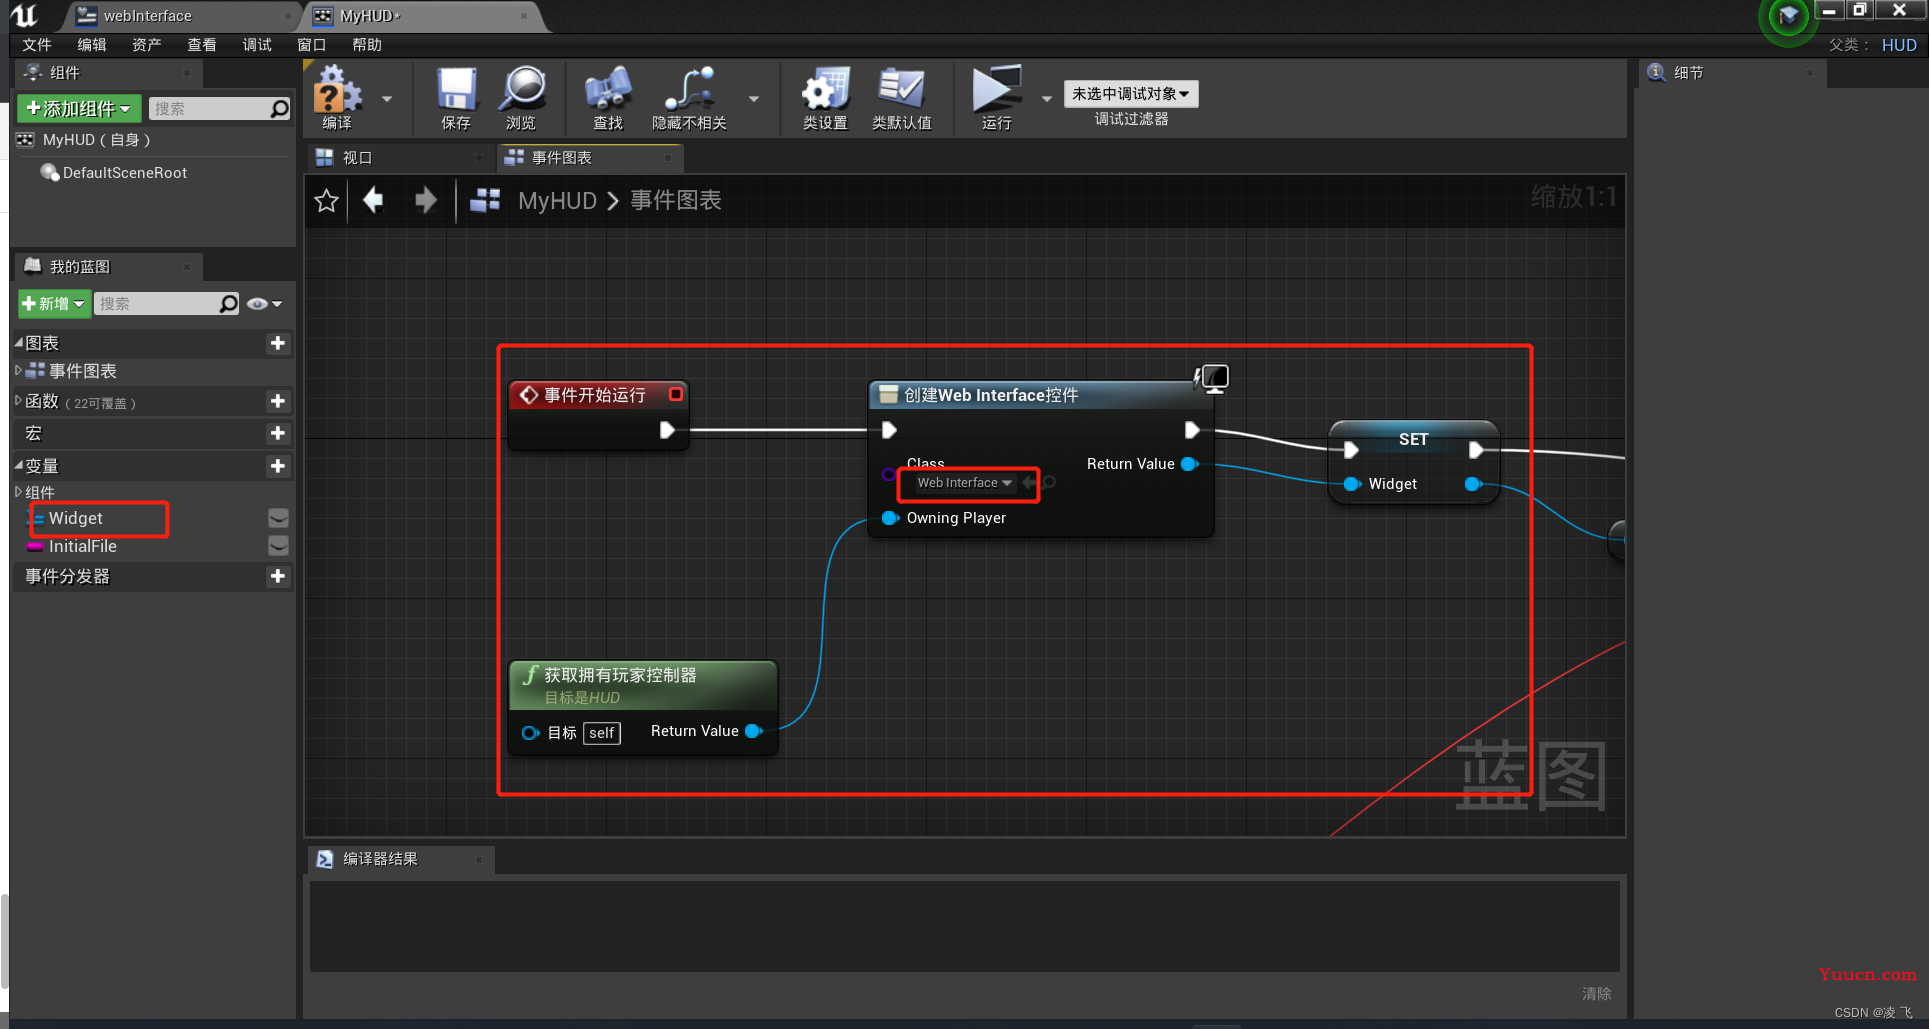Open the 帮助 menu
Screen dimensions: 1929x1029
(367, 45)
